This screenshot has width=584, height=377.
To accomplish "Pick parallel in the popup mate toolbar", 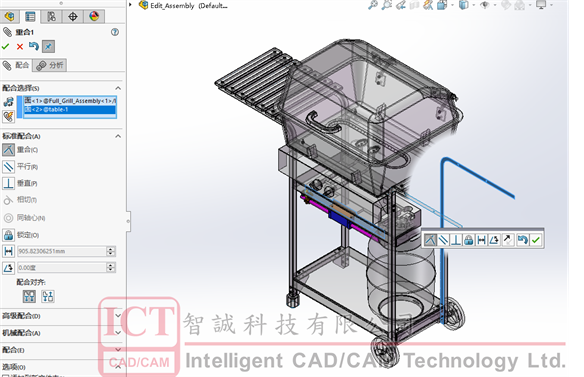I will pos(443,240).
